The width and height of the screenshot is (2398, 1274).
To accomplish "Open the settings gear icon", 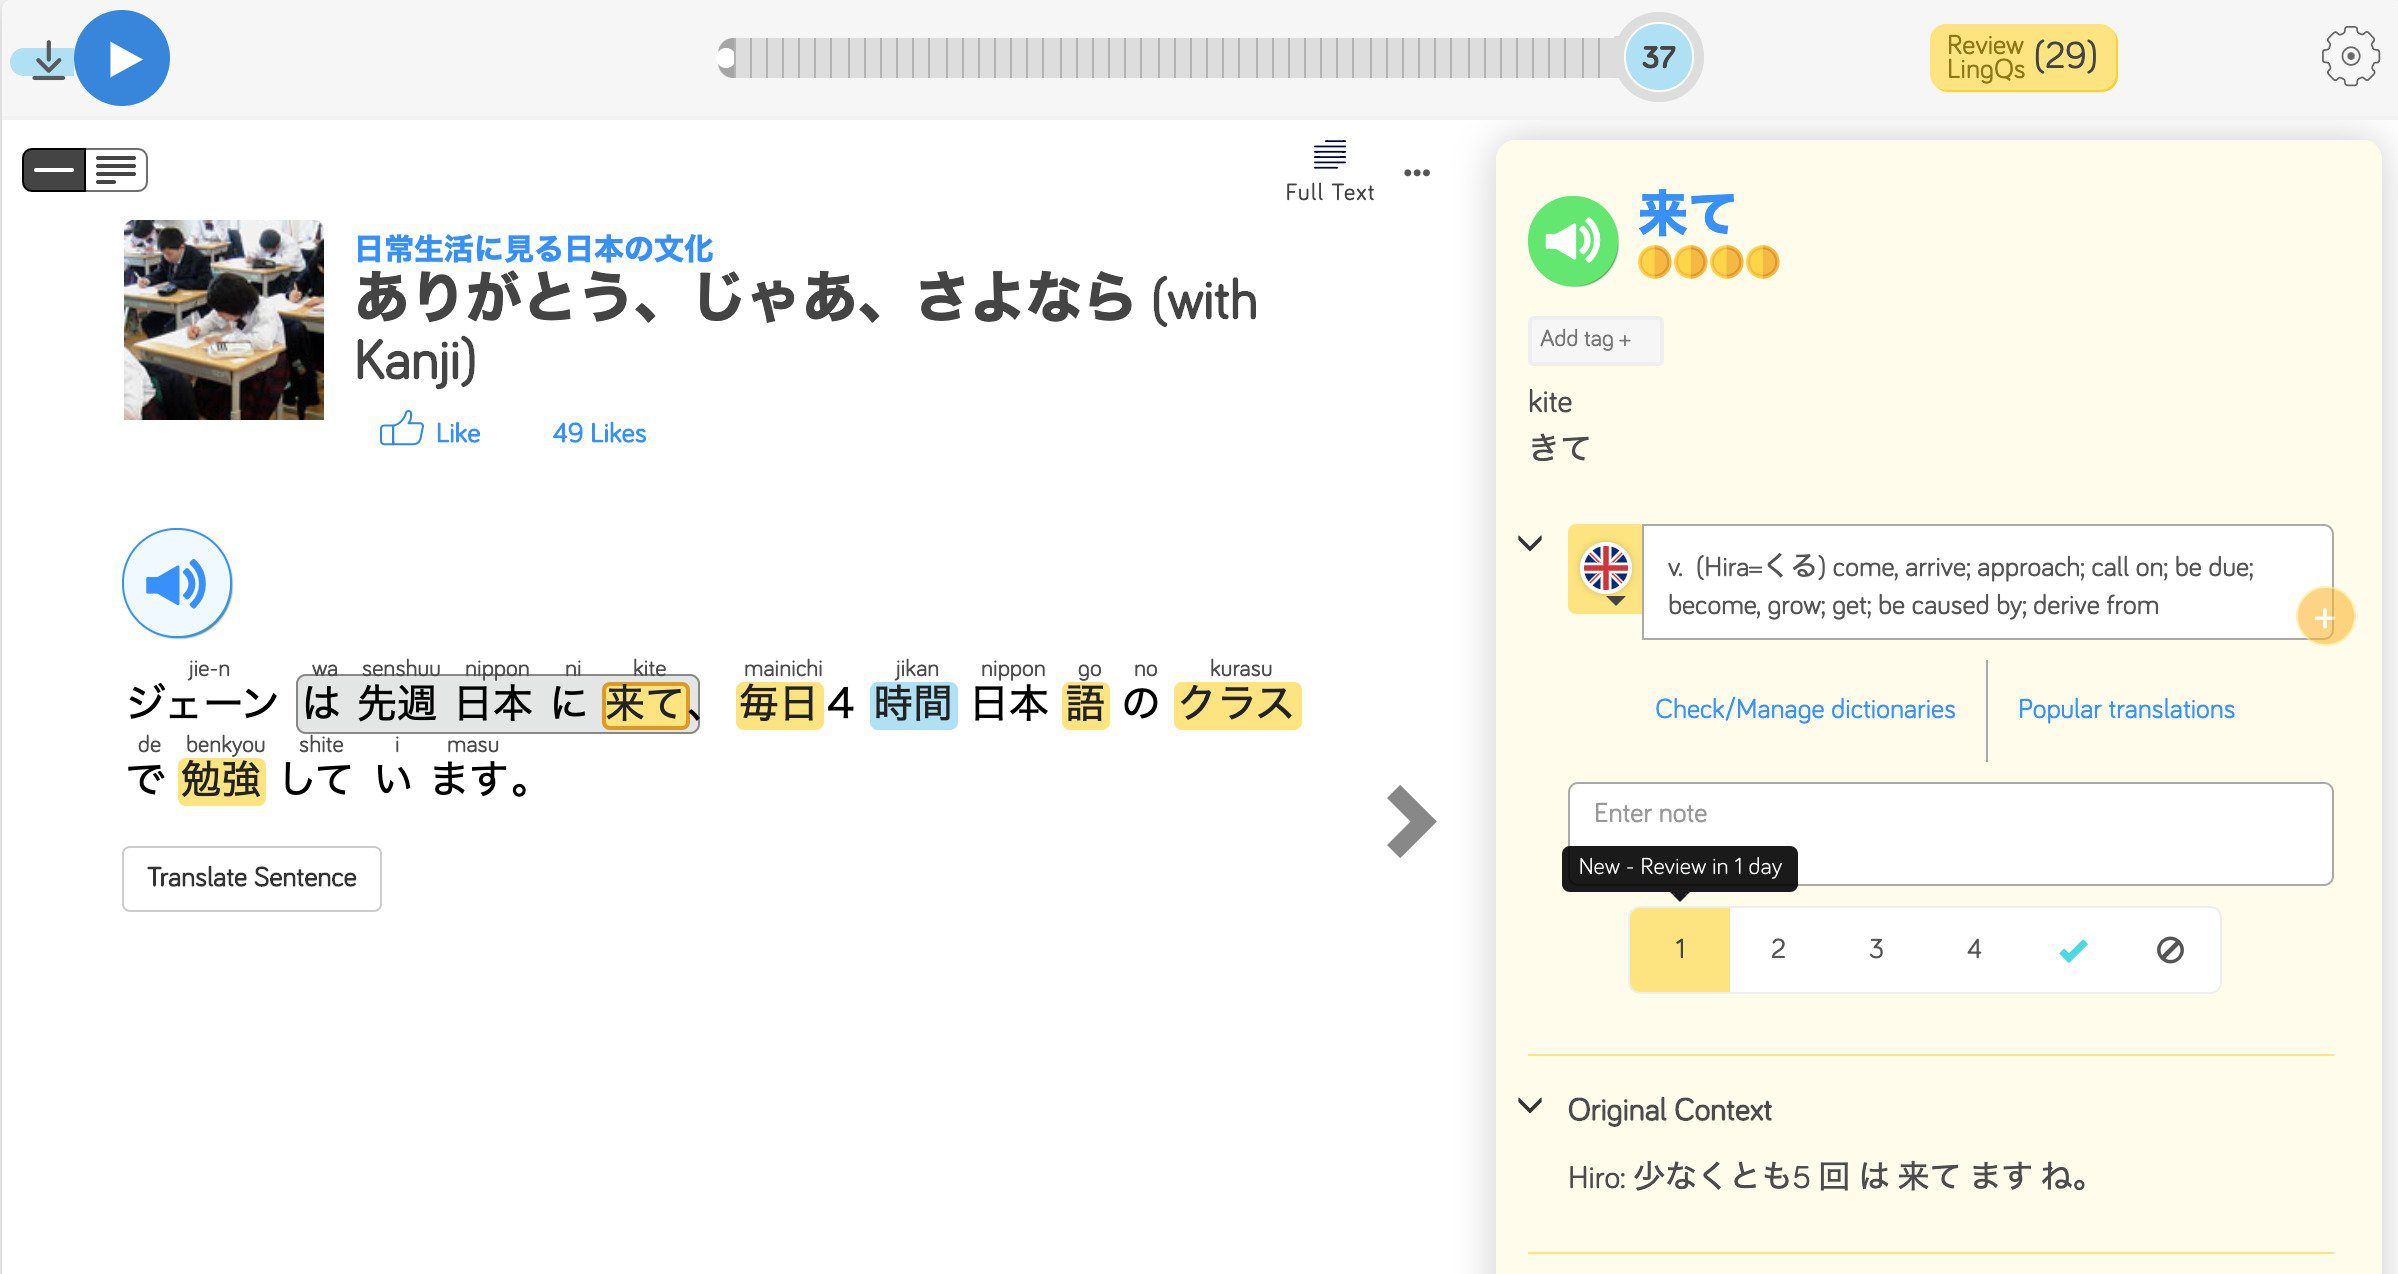I will [x=2349, y=56].
